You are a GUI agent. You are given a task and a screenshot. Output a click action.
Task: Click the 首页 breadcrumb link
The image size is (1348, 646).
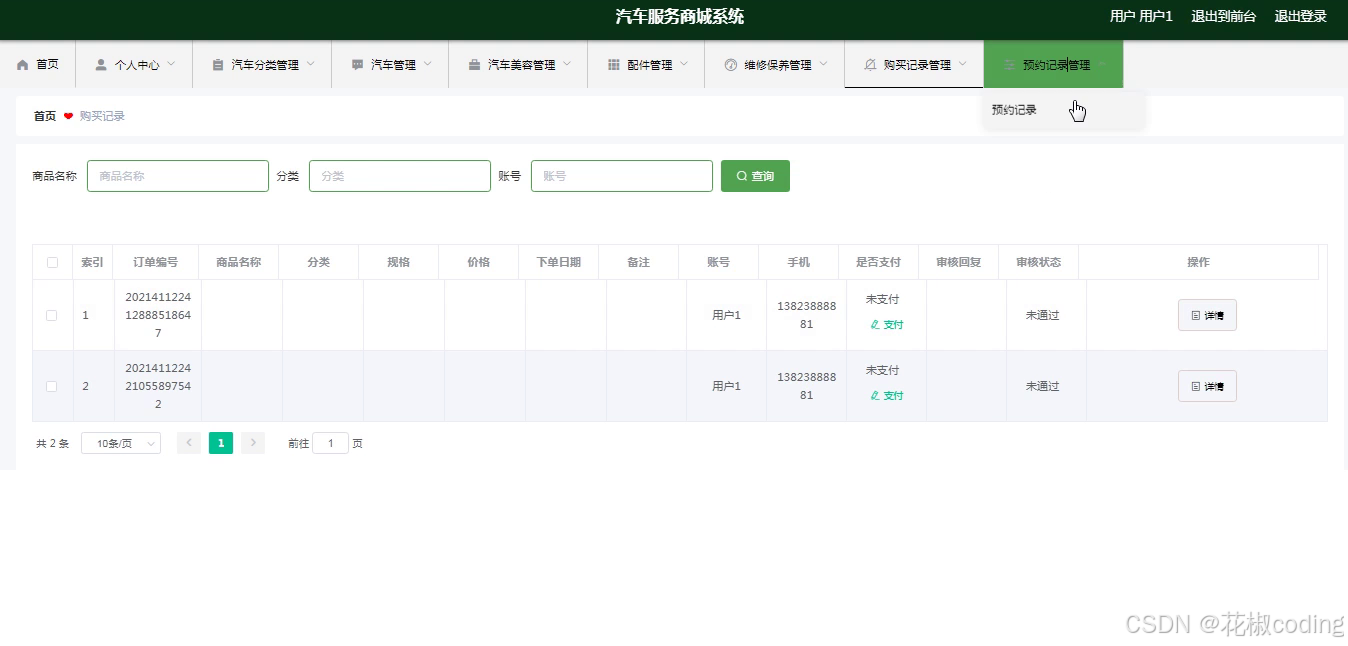pos(45,116)
